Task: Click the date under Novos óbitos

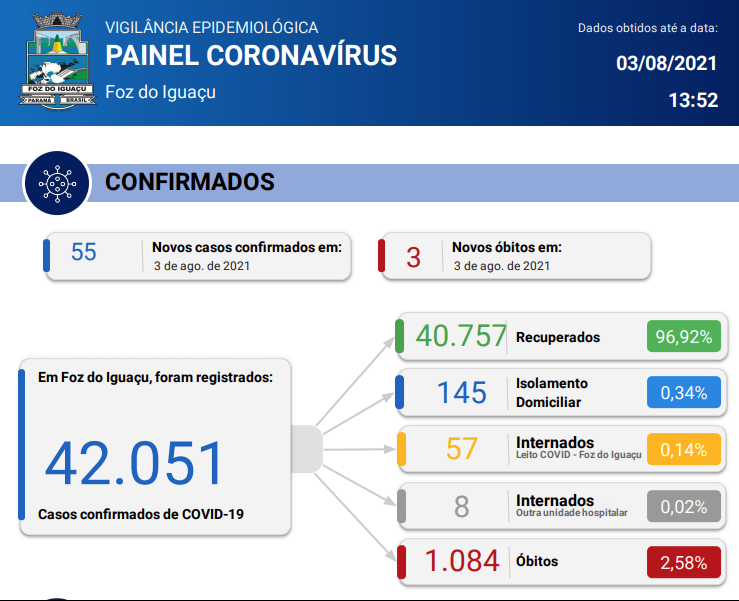Action: [x=501, y=266]
